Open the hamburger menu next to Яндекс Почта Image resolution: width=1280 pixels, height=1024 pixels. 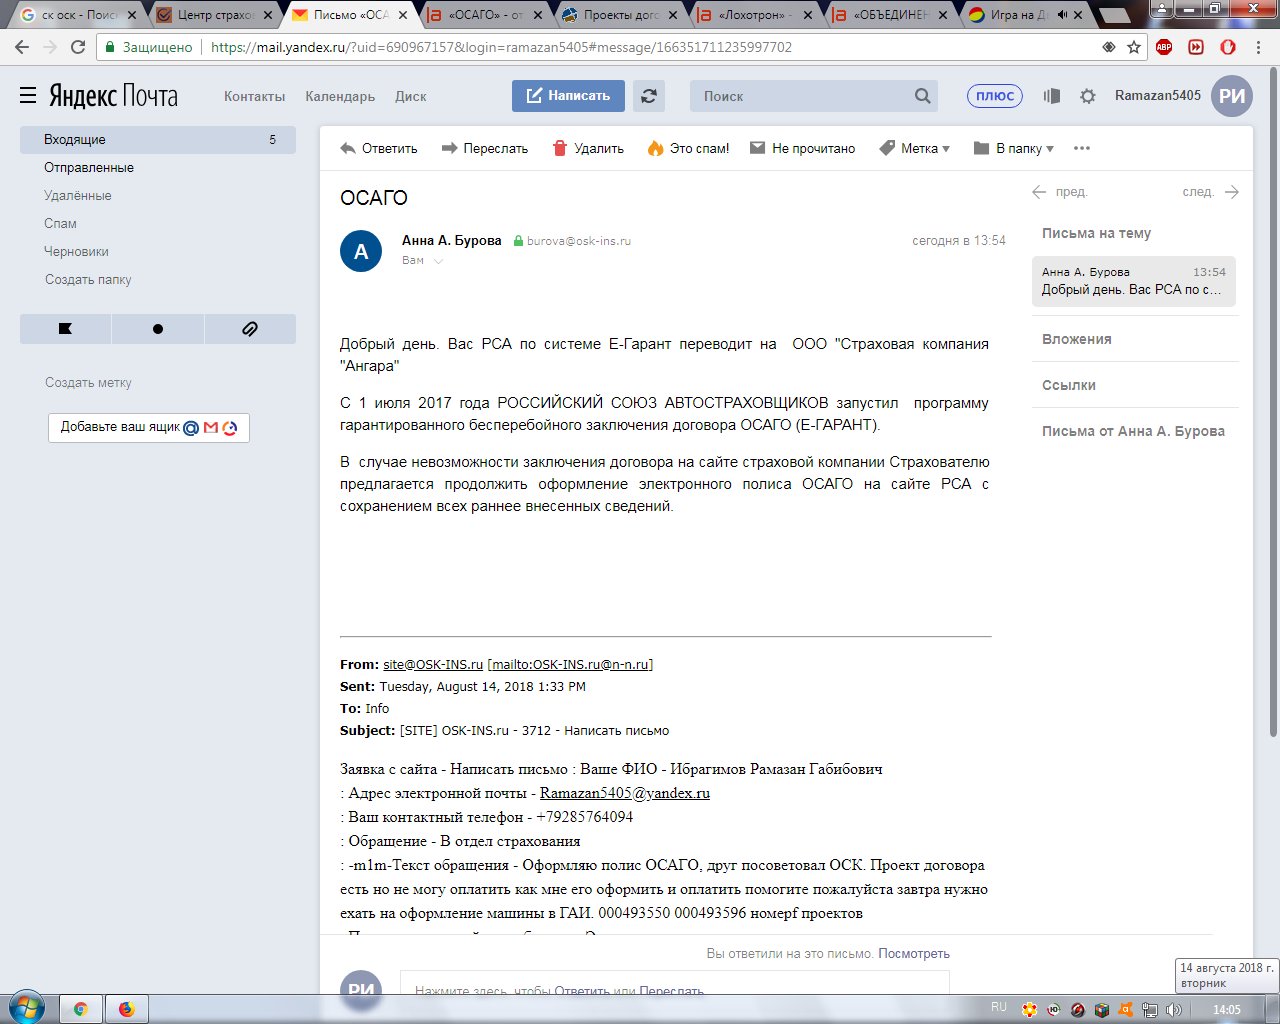(28, 96)
